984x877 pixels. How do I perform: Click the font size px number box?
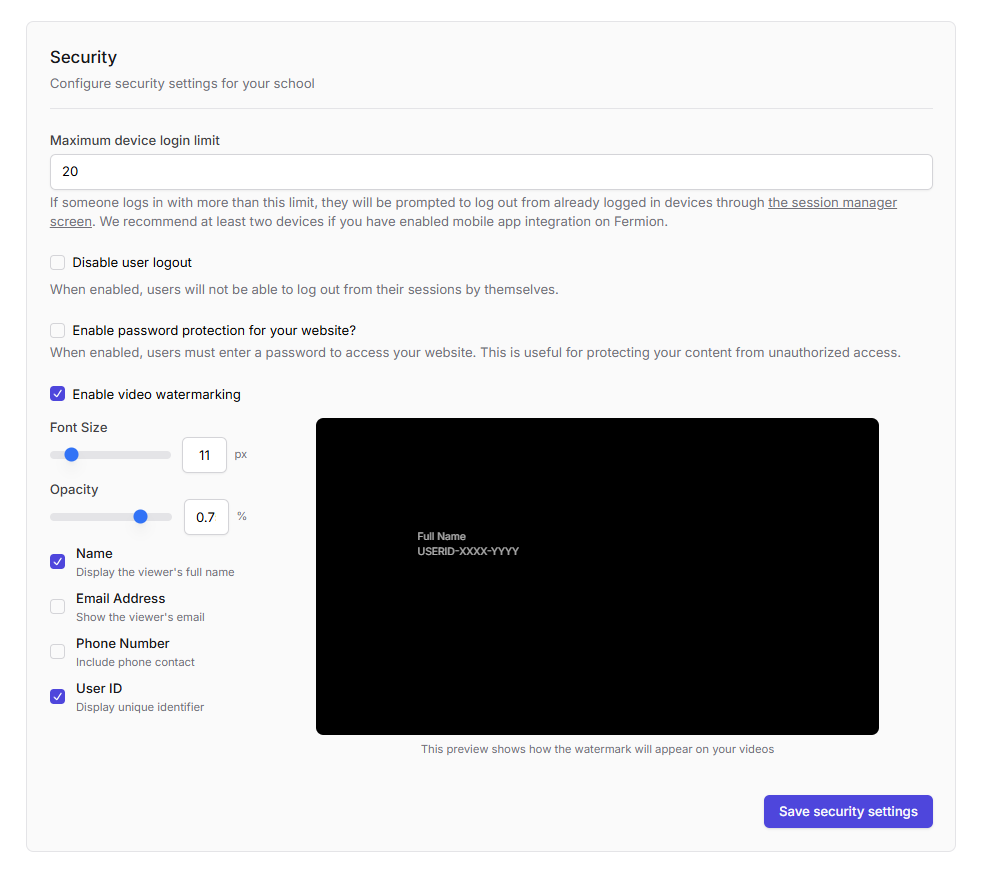pyautogui.click(x=204, y=455)
